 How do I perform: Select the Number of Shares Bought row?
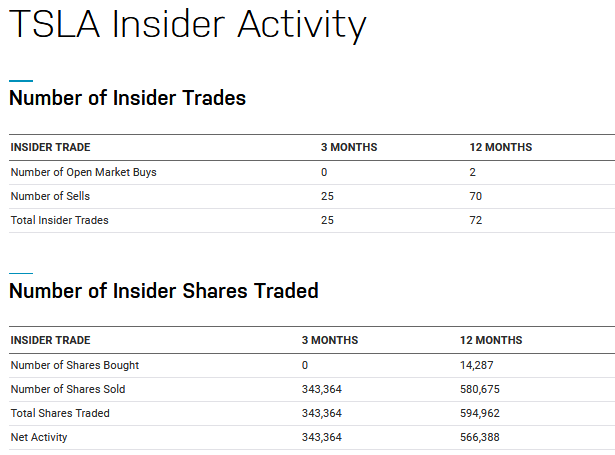tap(312, 365)
